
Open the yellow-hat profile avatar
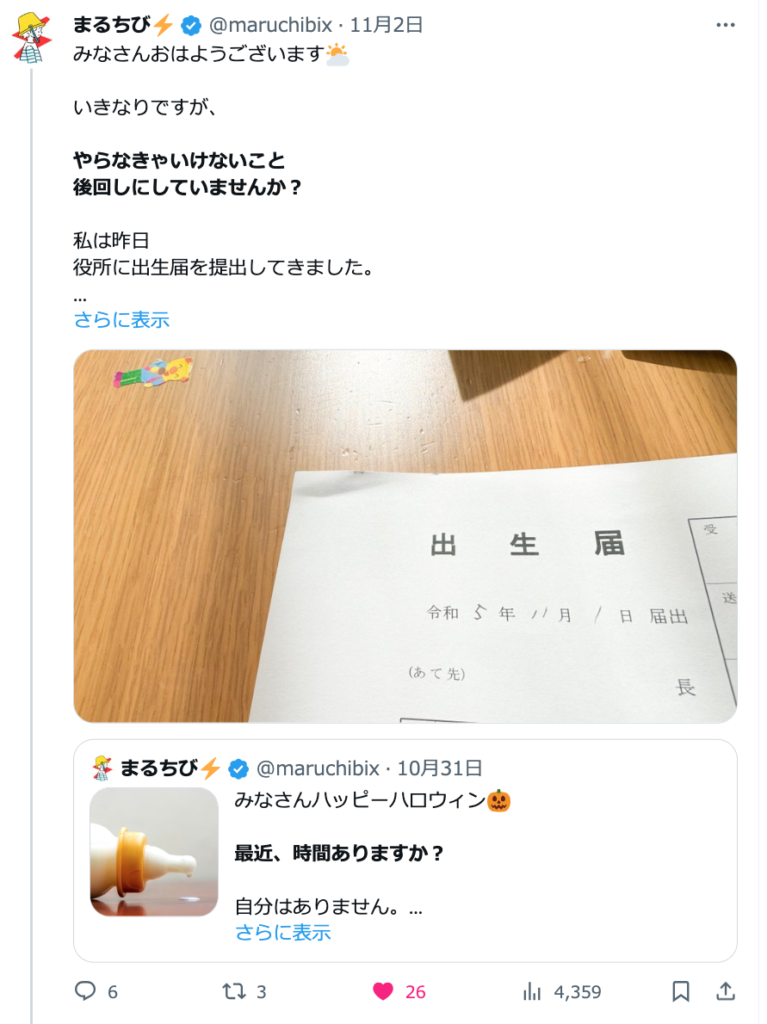[31, 38]
